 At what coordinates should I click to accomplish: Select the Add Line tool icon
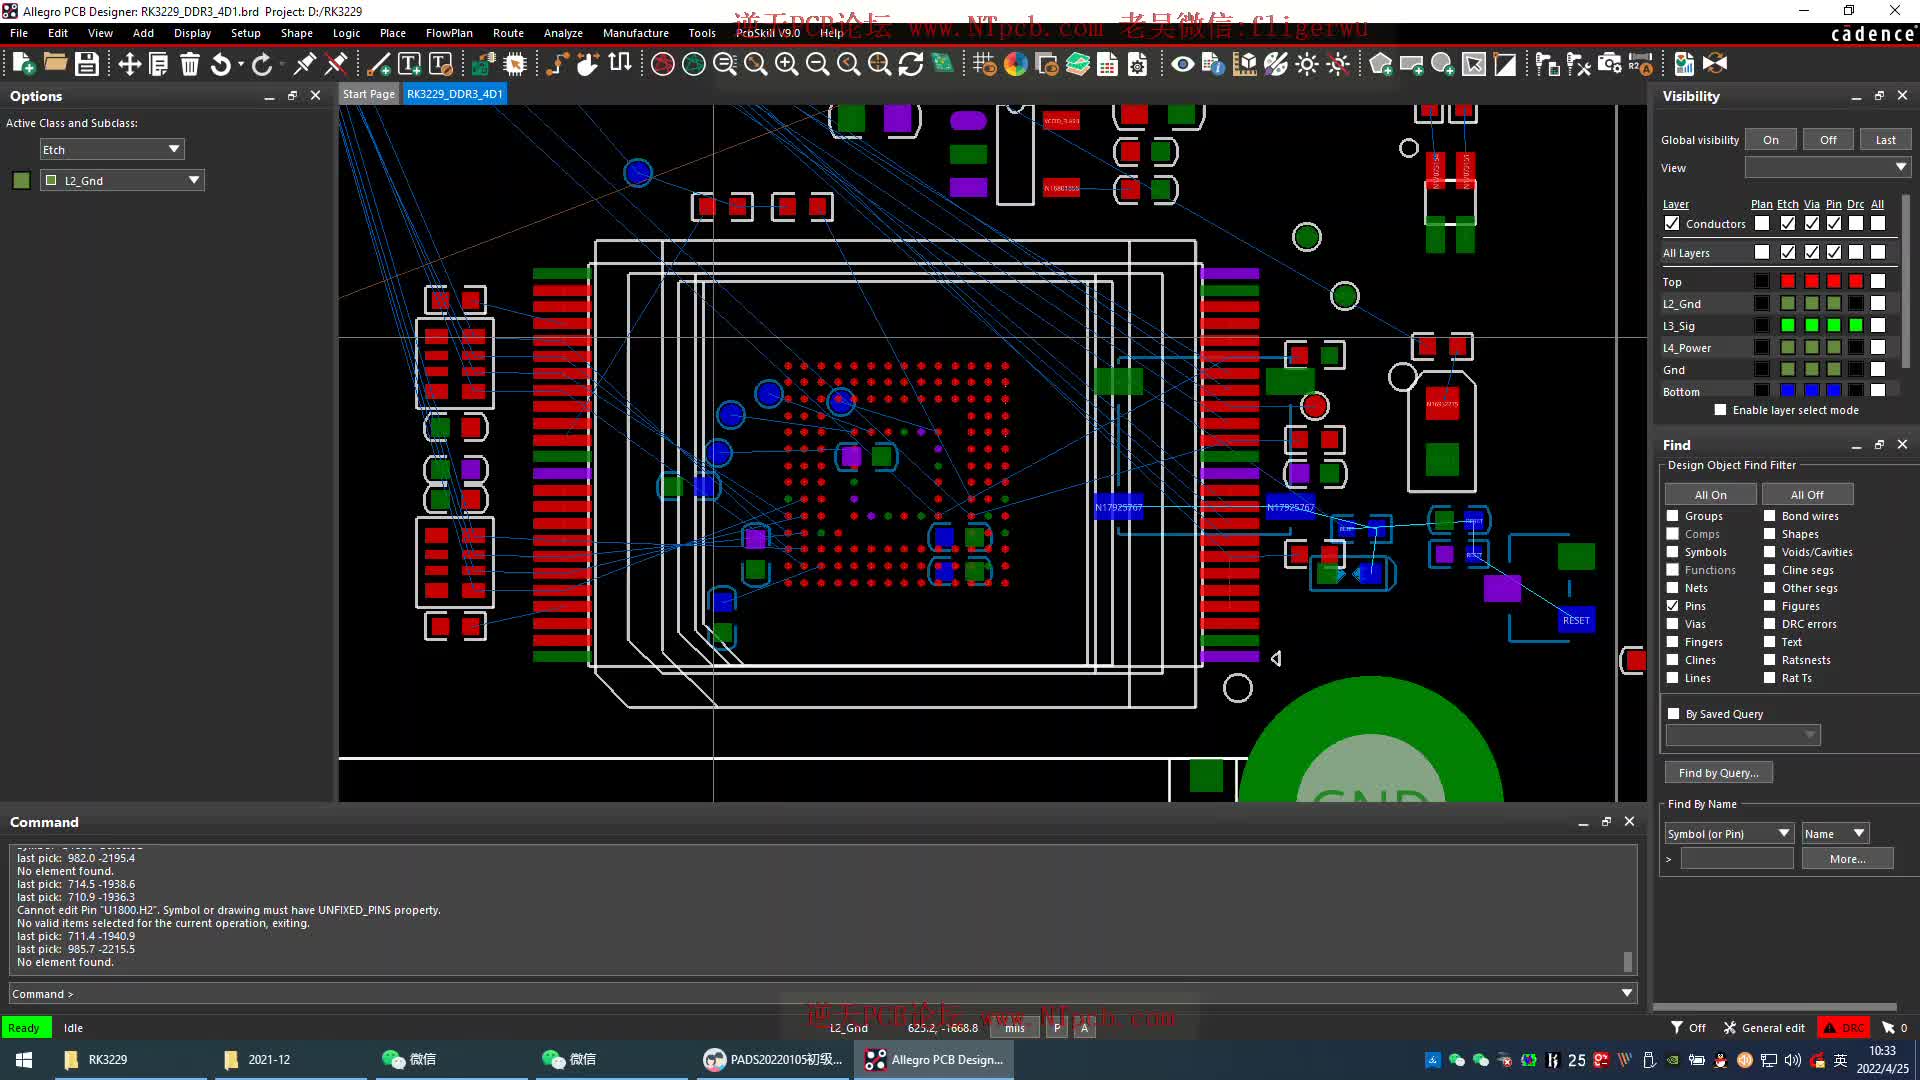coord(379,64)
